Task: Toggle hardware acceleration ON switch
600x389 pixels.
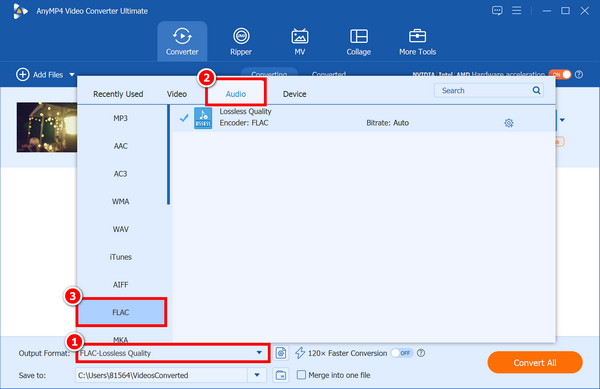Action: [560, 75]
